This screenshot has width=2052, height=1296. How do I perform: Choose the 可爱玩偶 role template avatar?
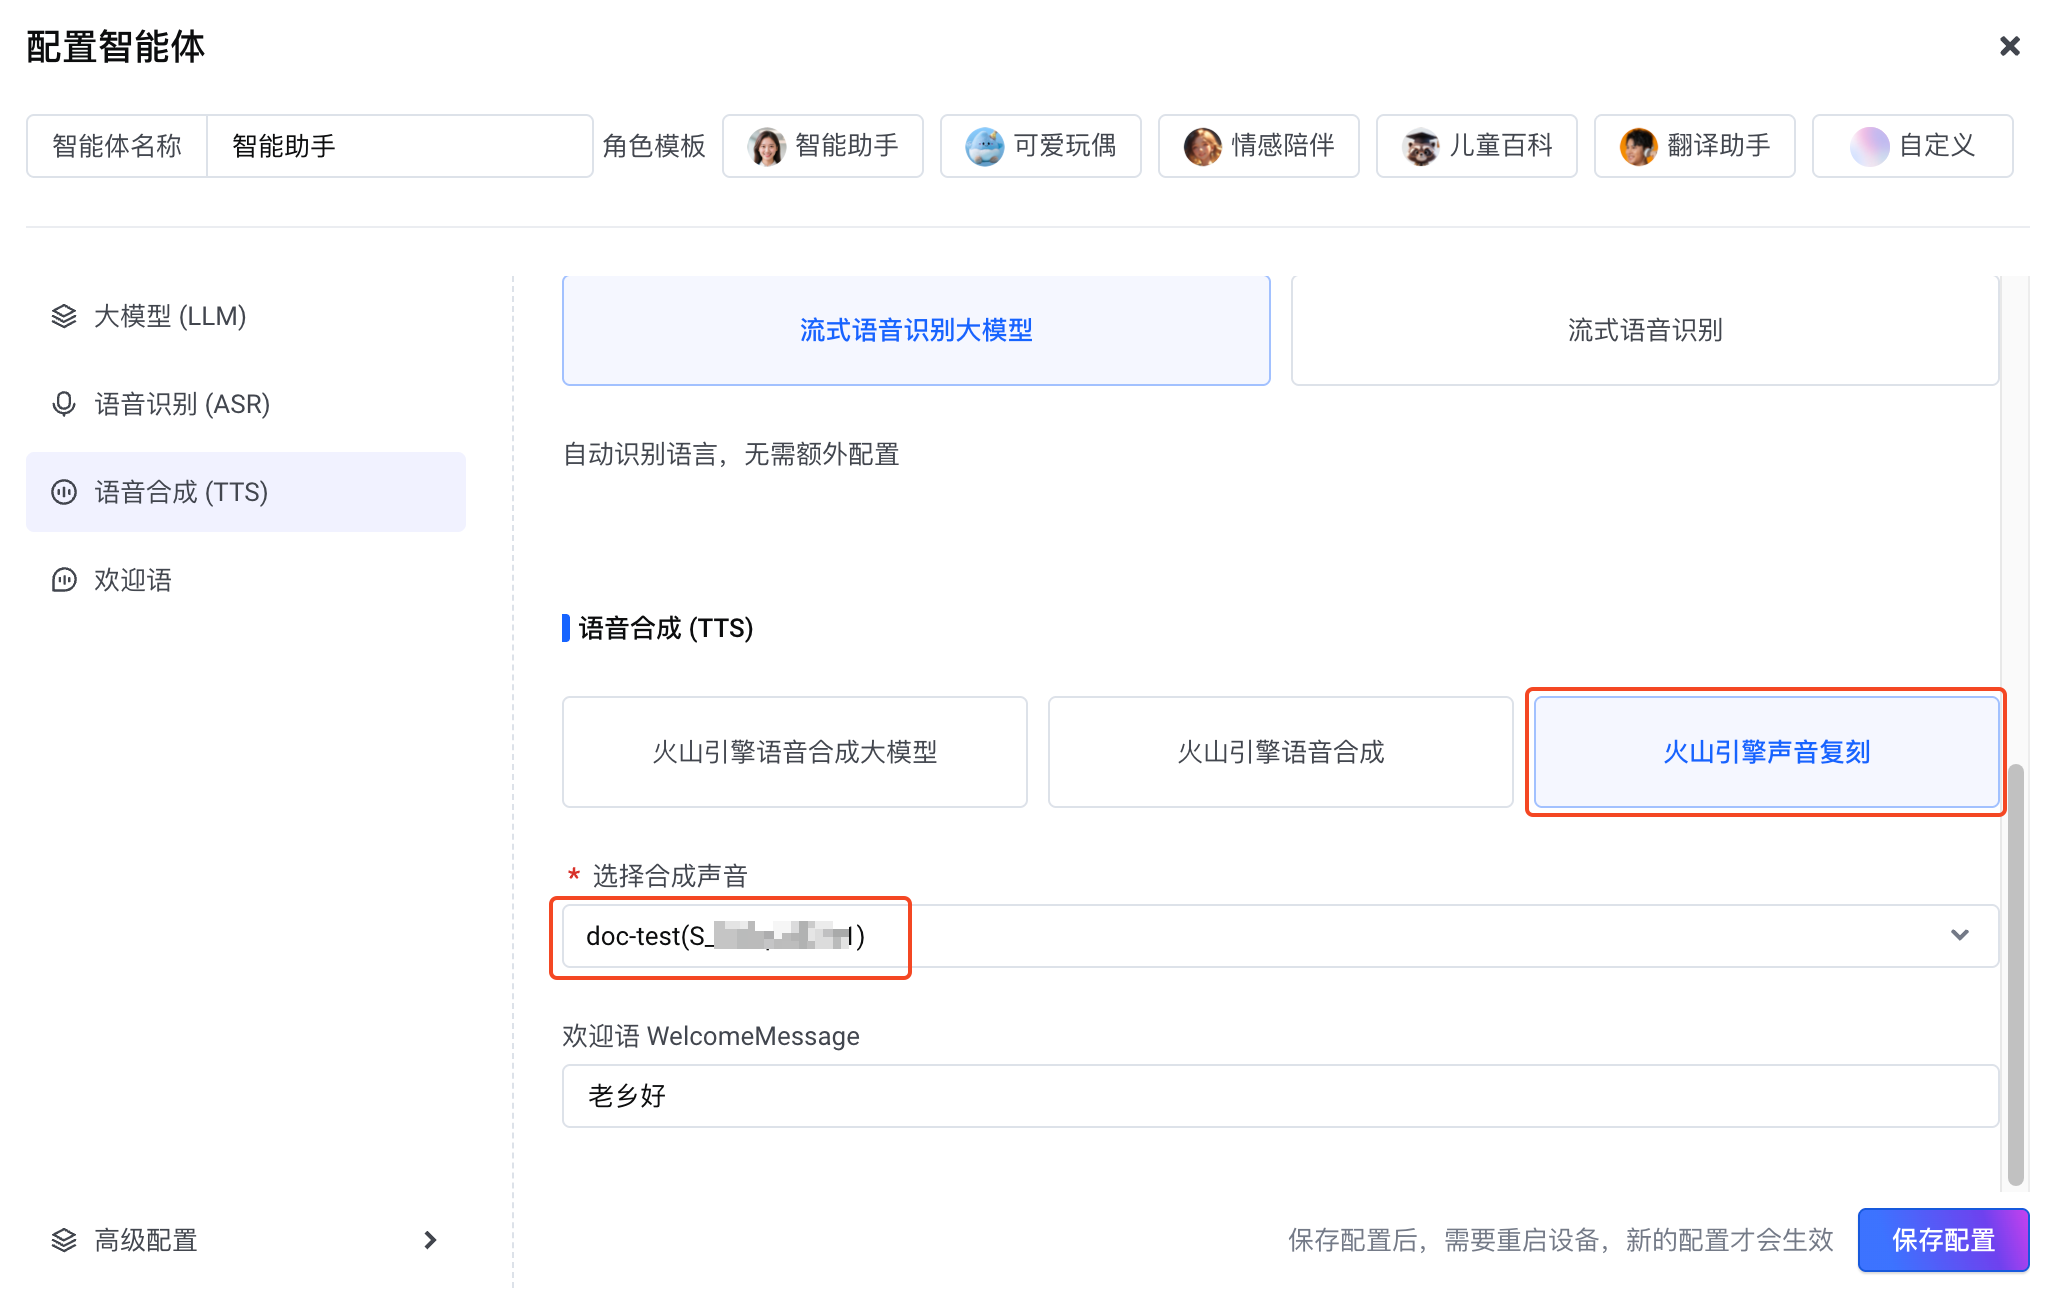pos(984,146)
